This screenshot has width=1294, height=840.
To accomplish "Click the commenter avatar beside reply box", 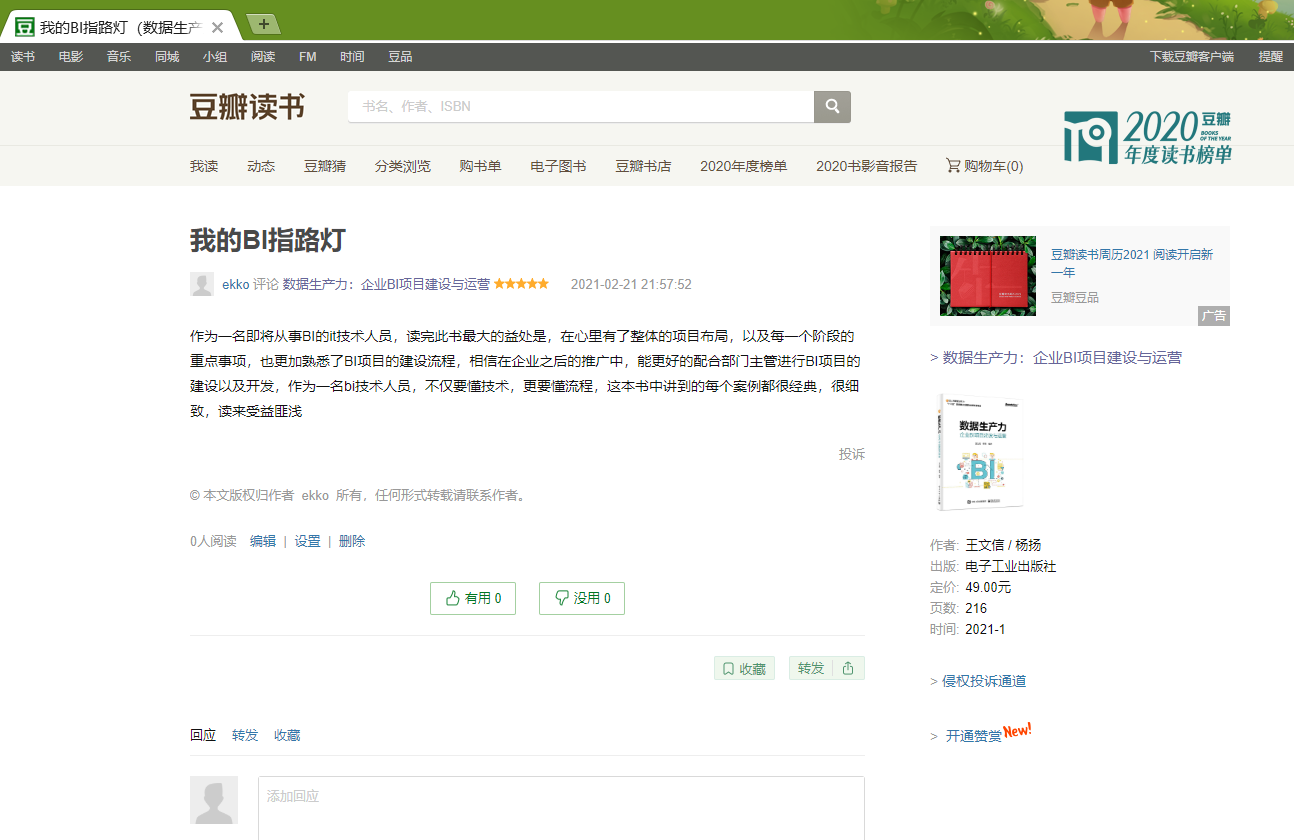I will click(x=214, y=800).
